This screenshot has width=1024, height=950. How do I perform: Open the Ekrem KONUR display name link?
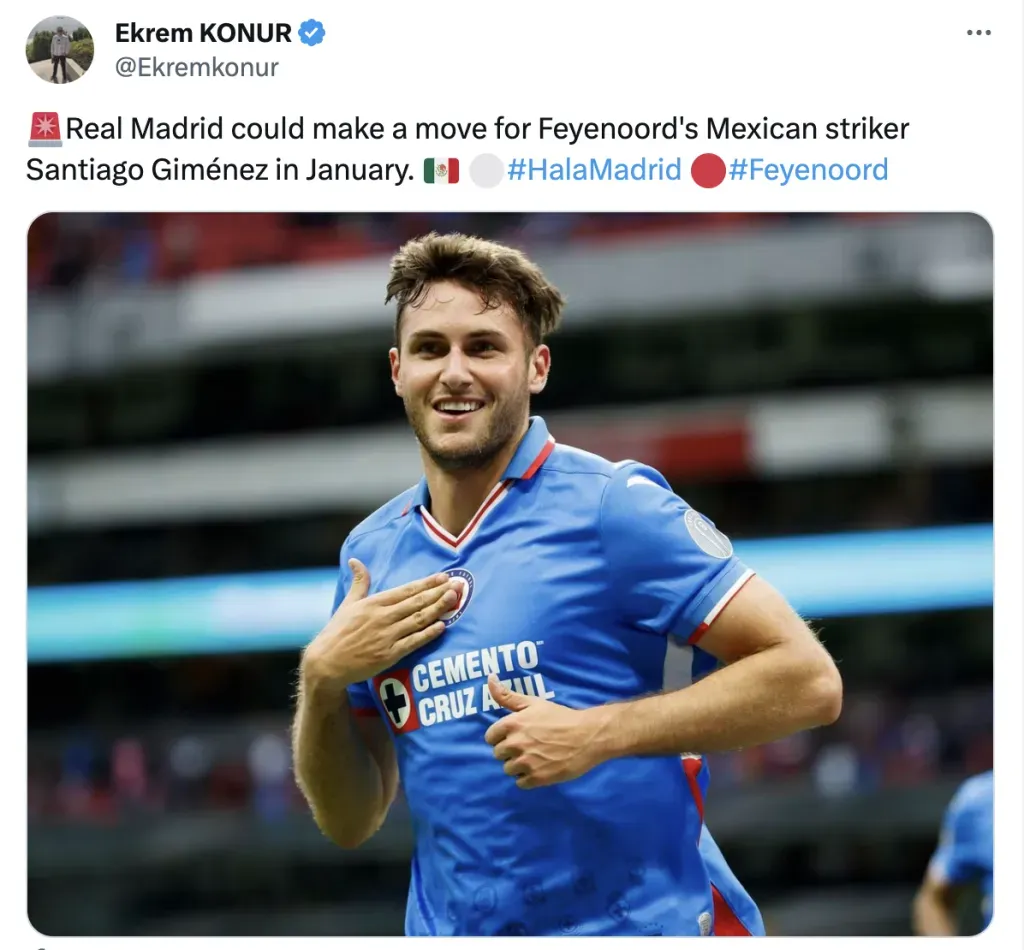[x=203, y=33]
